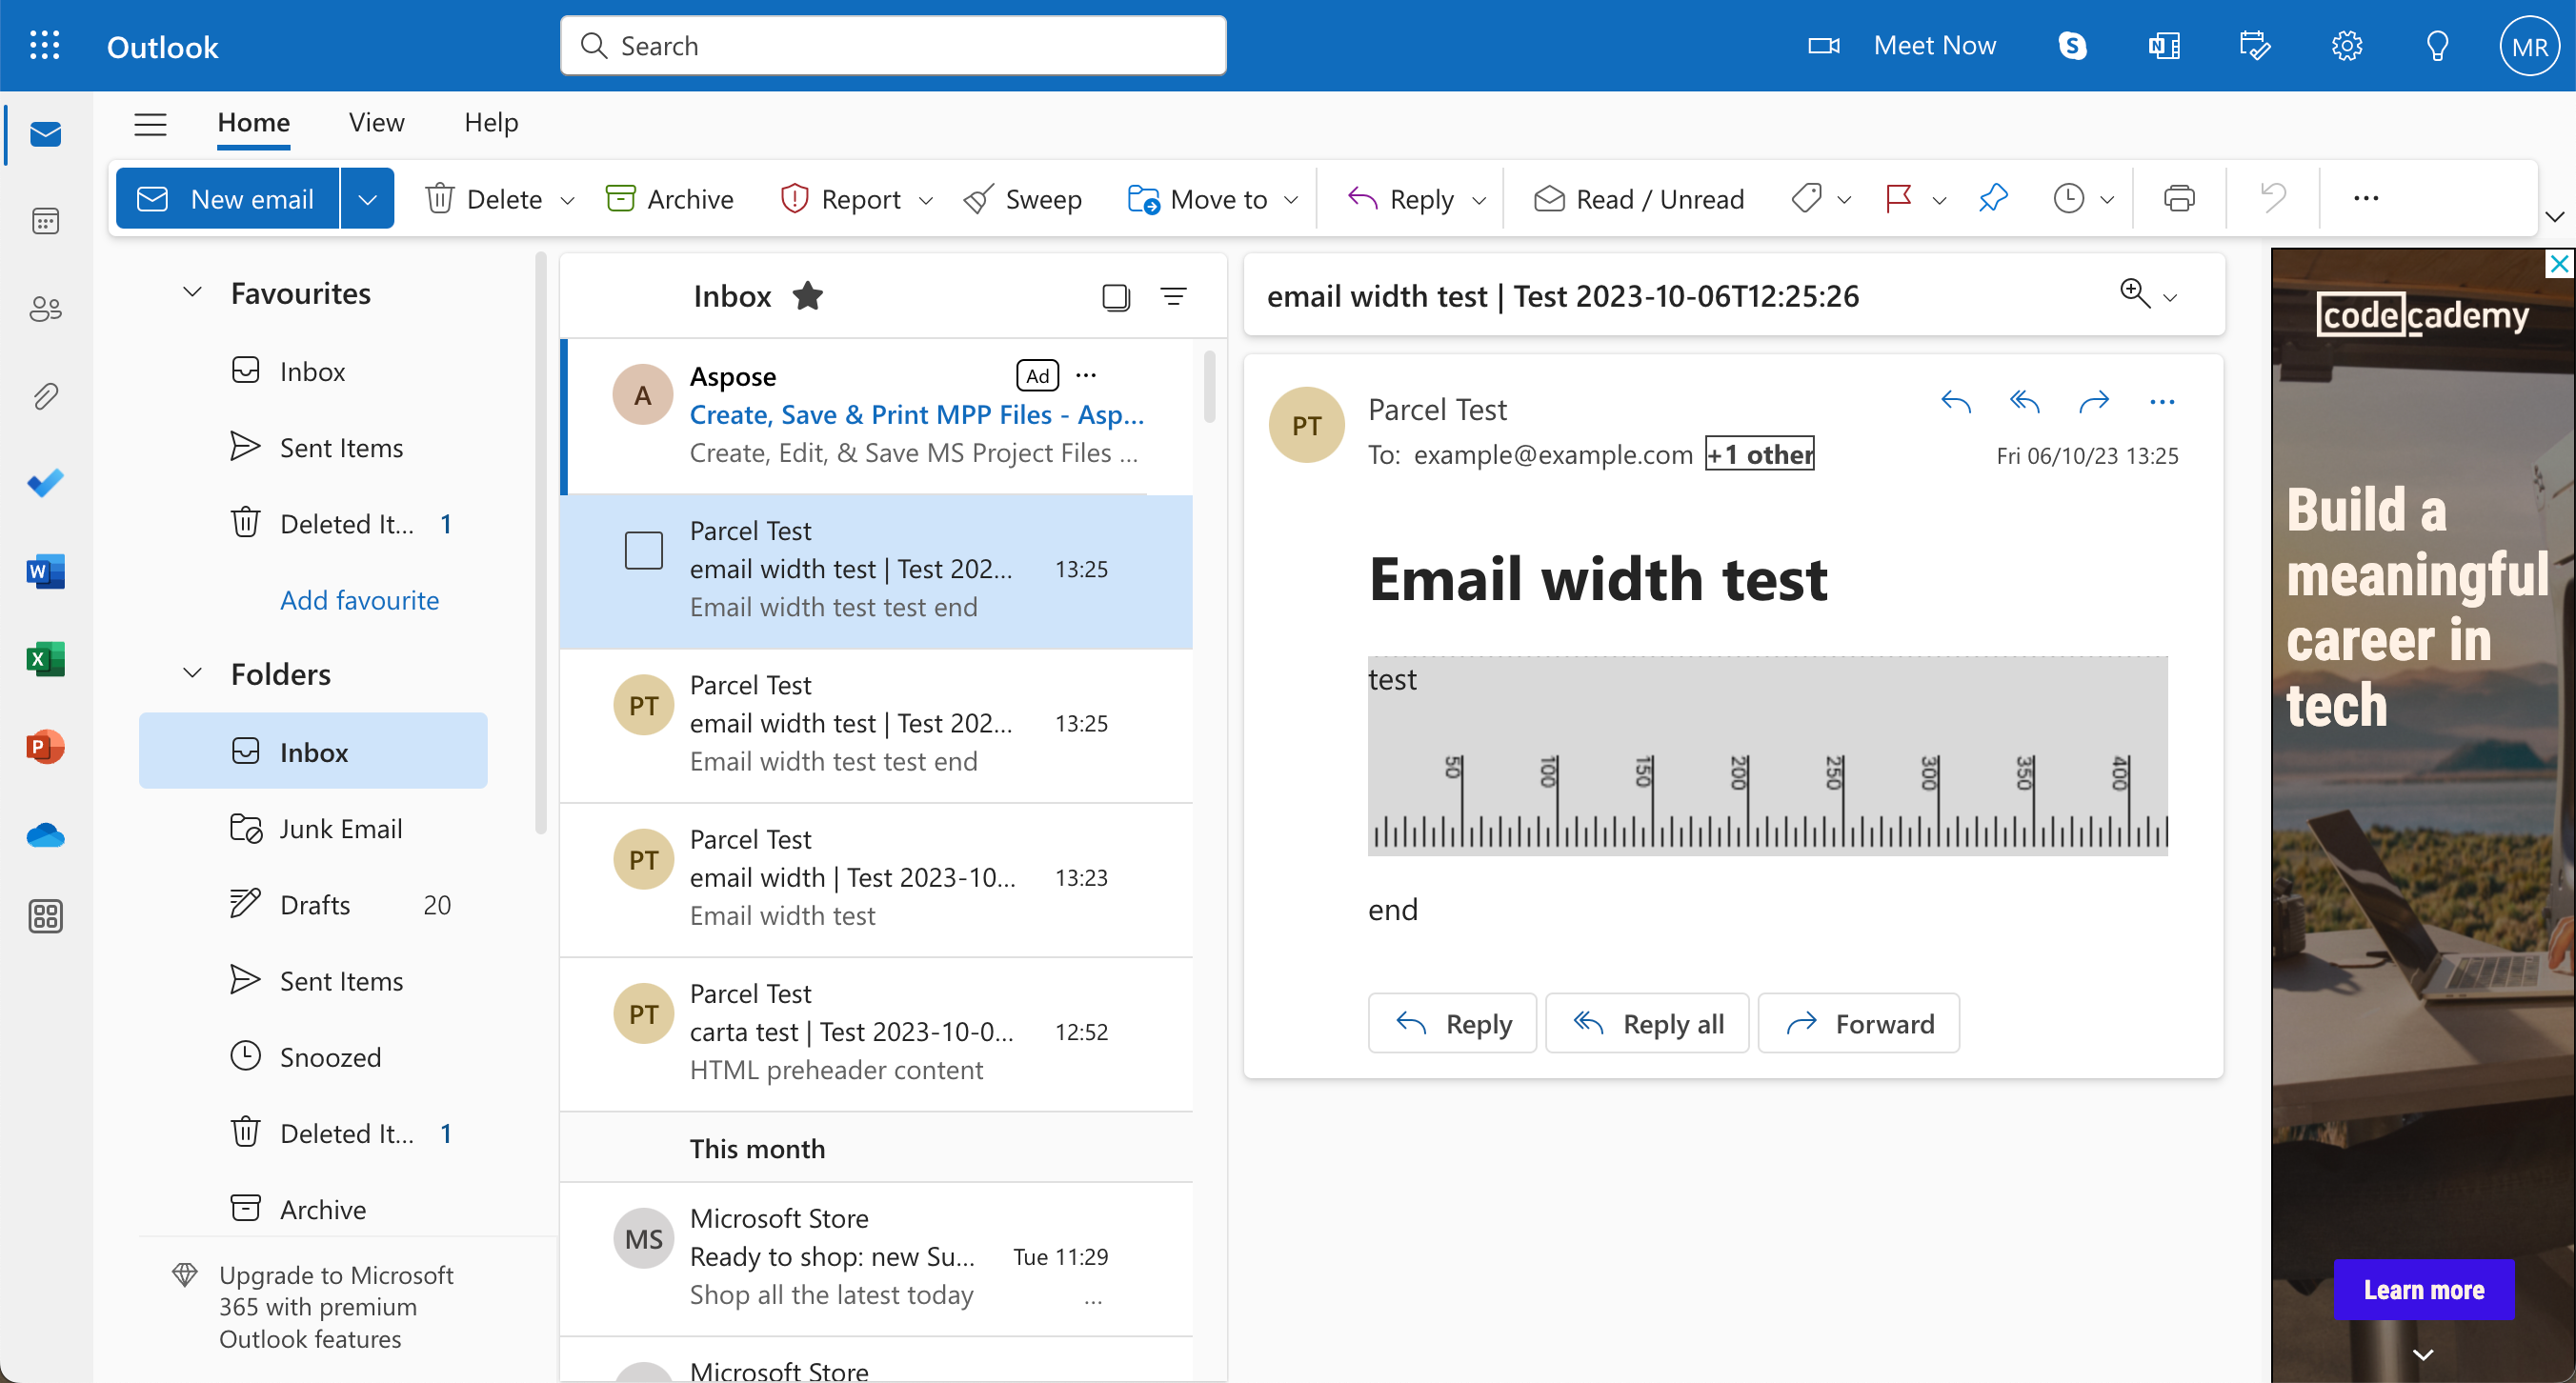Toggle the Inbox favourite star
Image resolution: width=2576 pixels, height=1383 pixels.
807,296
